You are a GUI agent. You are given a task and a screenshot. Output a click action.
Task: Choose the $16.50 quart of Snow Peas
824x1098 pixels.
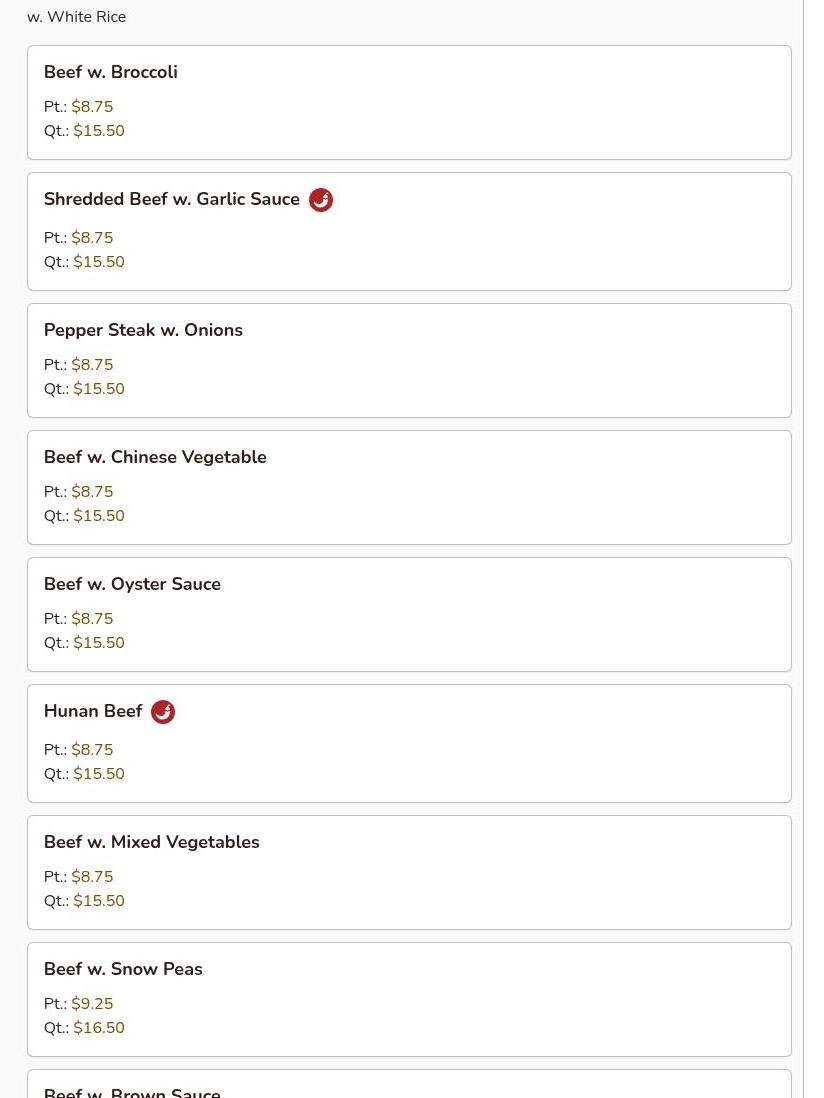point(99,1028)
